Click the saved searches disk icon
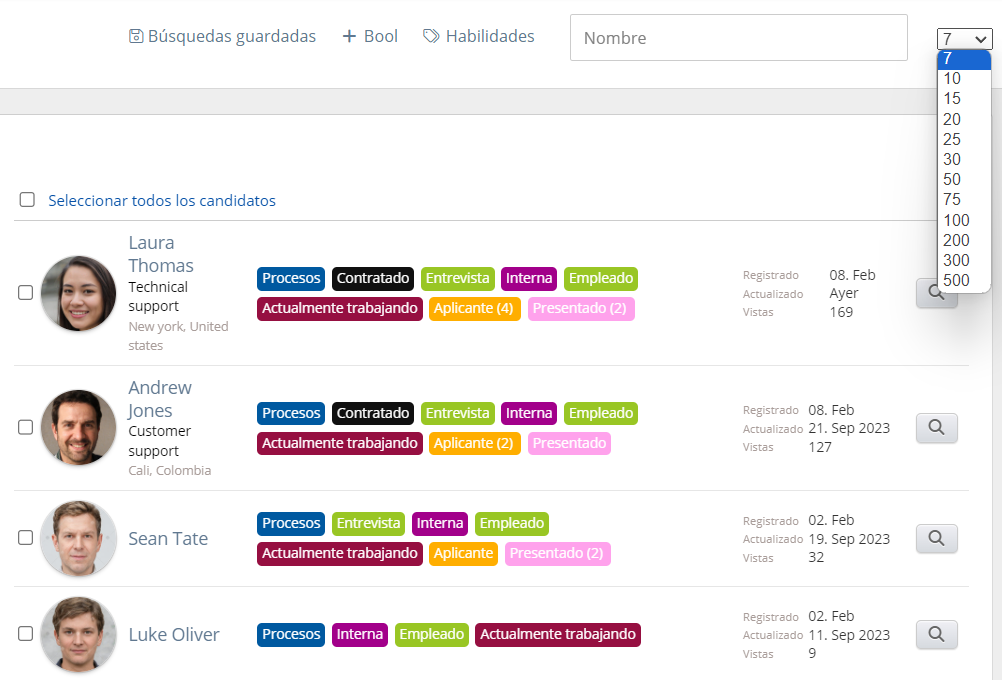 [136, 37]
